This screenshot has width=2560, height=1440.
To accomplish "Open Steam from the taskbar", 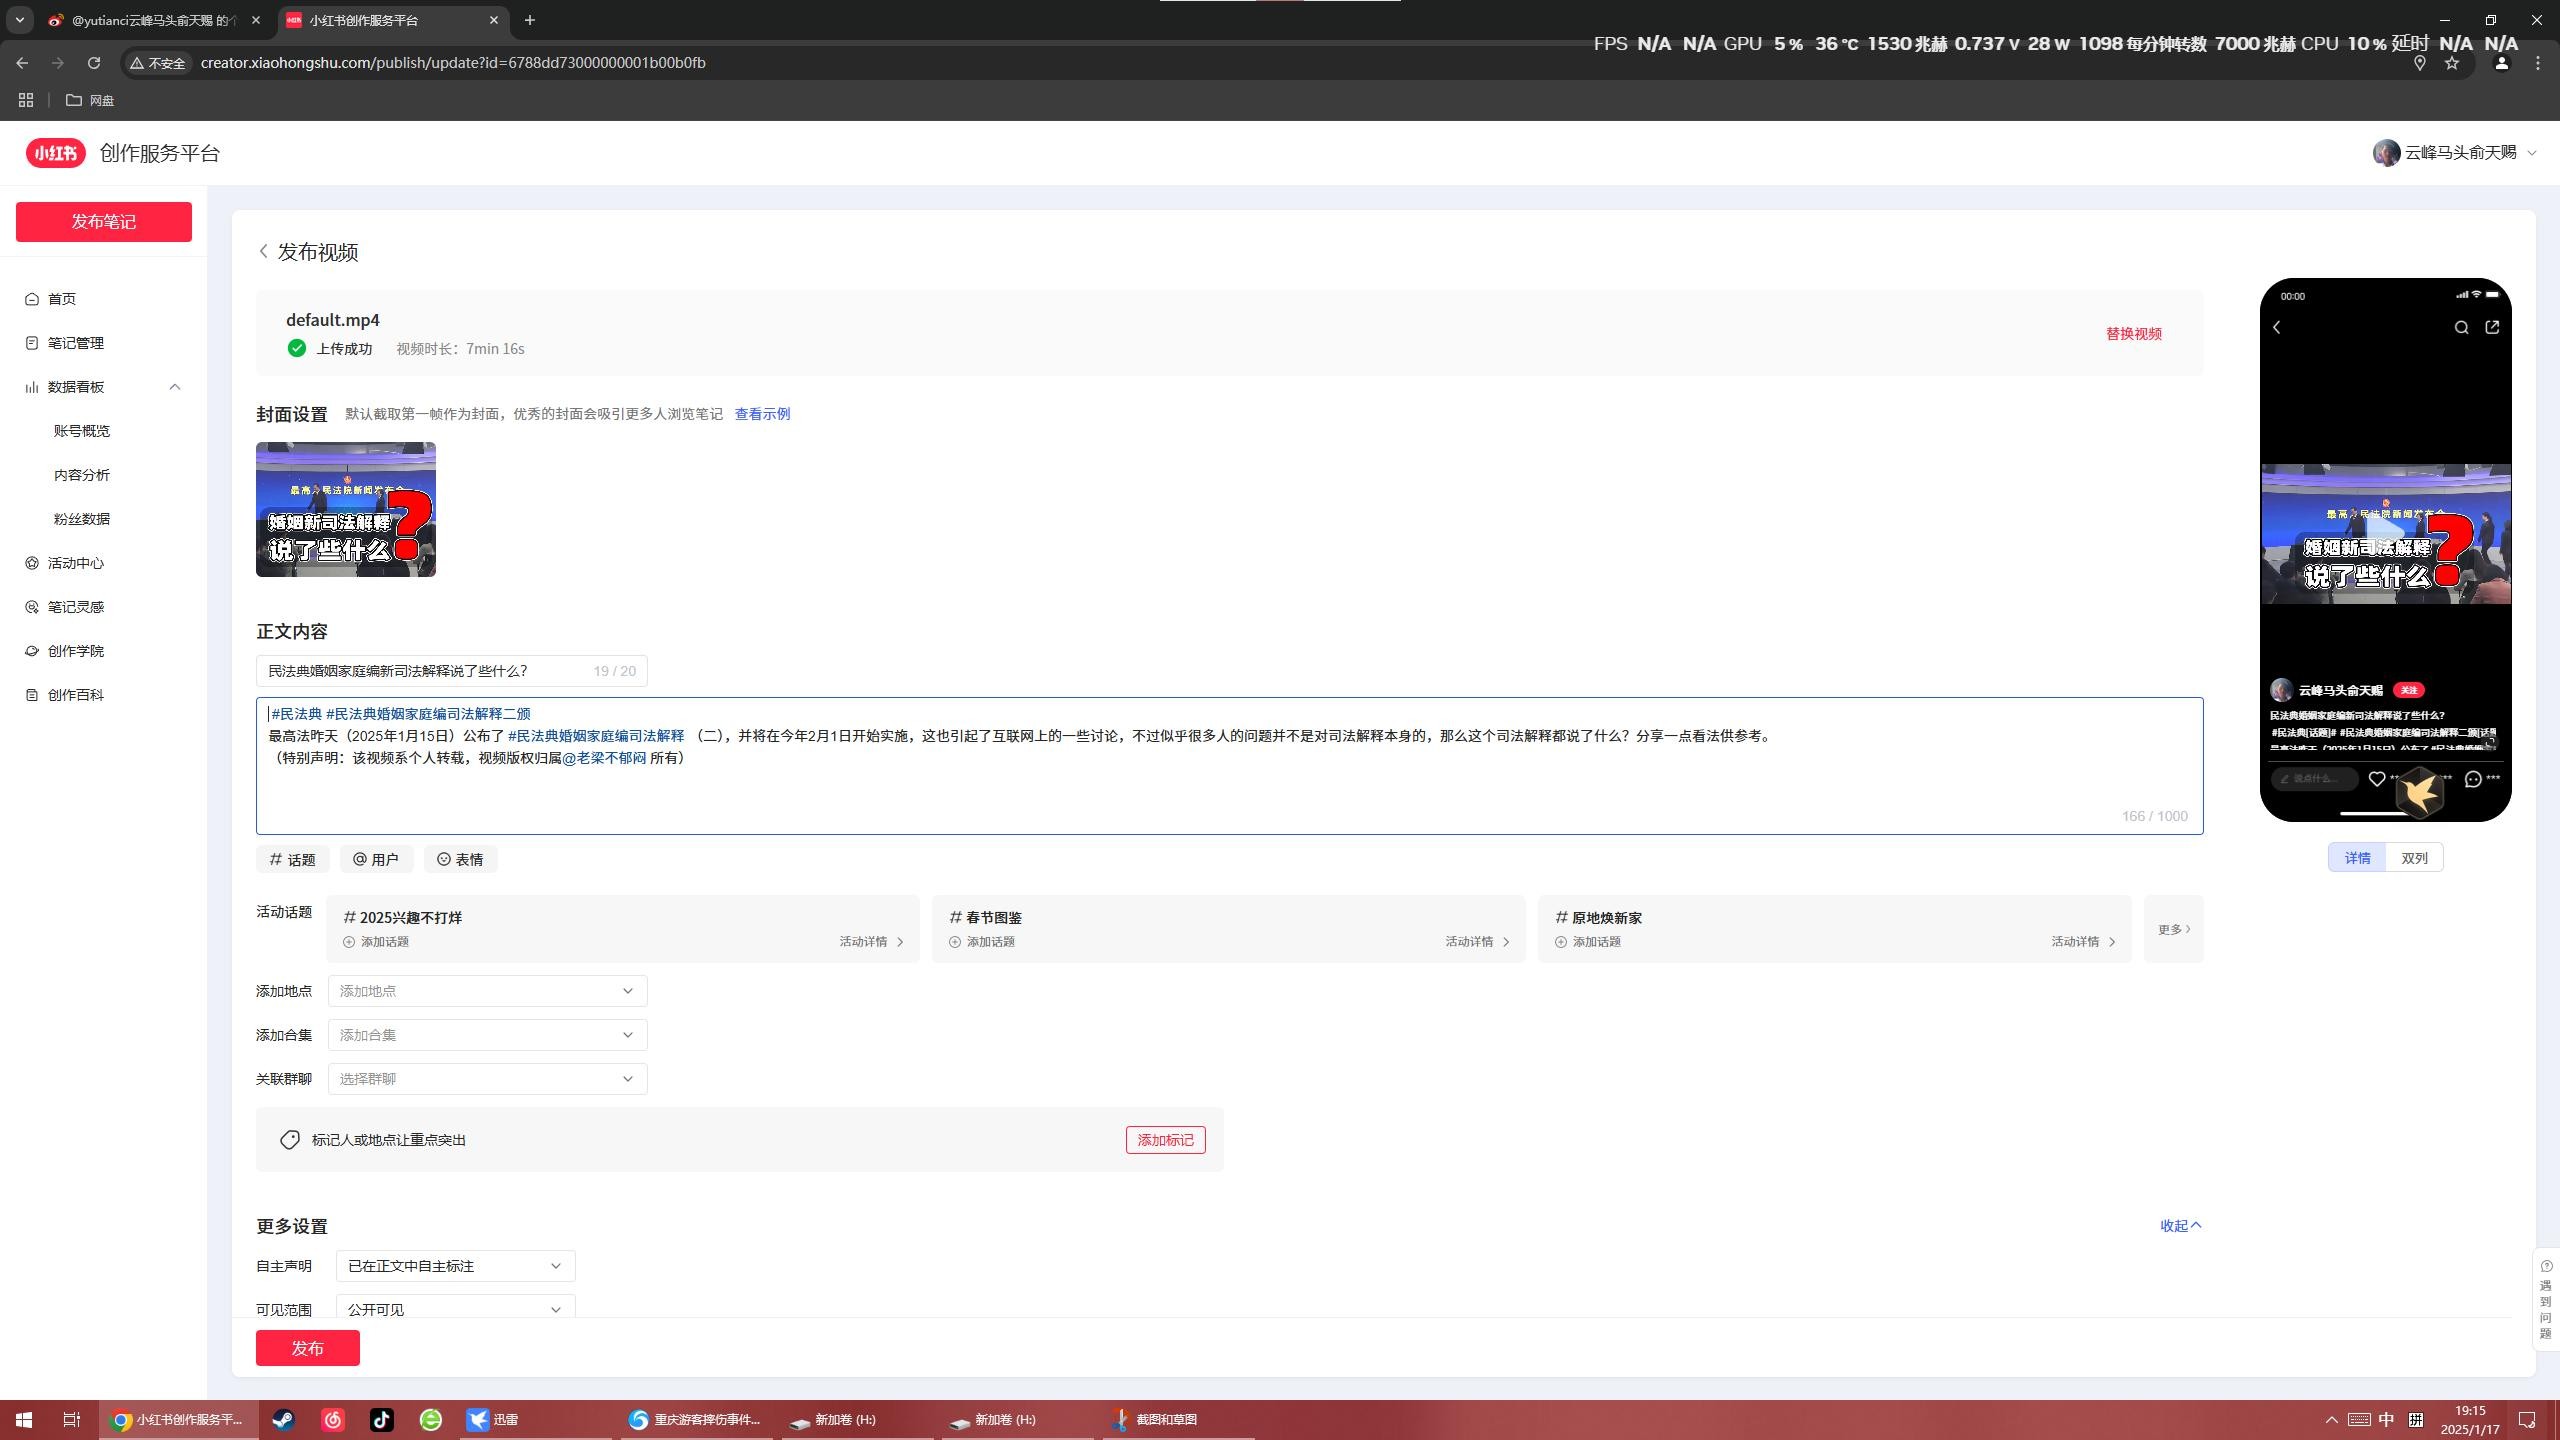I will (284, 1419).
